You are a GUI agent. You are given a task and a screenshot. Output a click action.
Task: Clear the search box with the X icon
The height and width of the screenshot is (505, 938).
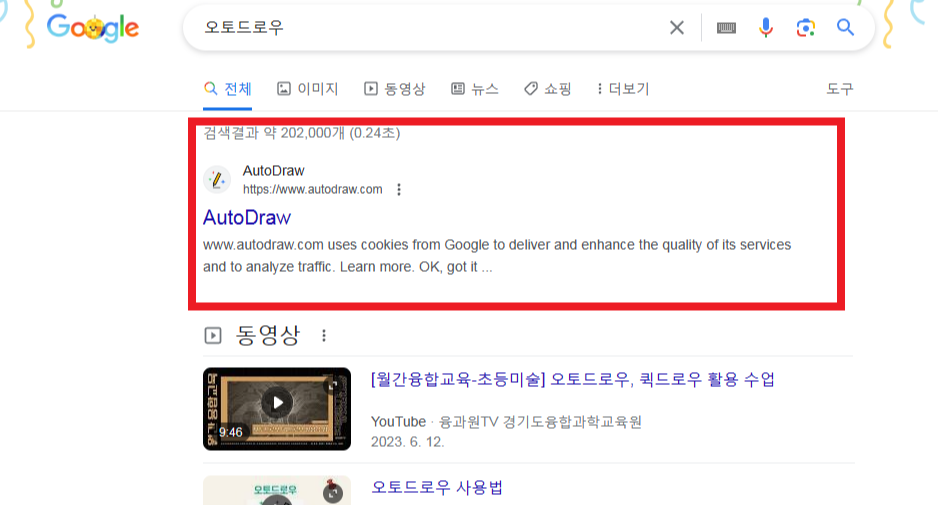(677, 28)
